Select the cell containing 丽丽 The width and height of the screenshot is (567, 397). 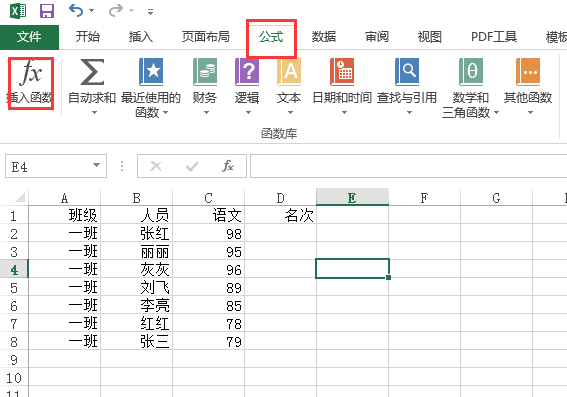136,251
